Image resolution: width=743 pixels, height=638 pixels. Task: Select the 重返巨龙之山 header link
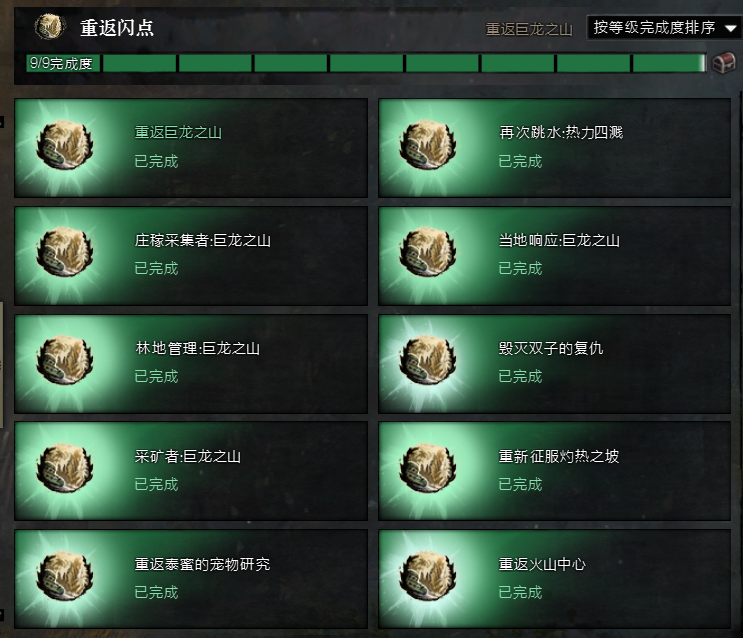click(x=529, y=29)
